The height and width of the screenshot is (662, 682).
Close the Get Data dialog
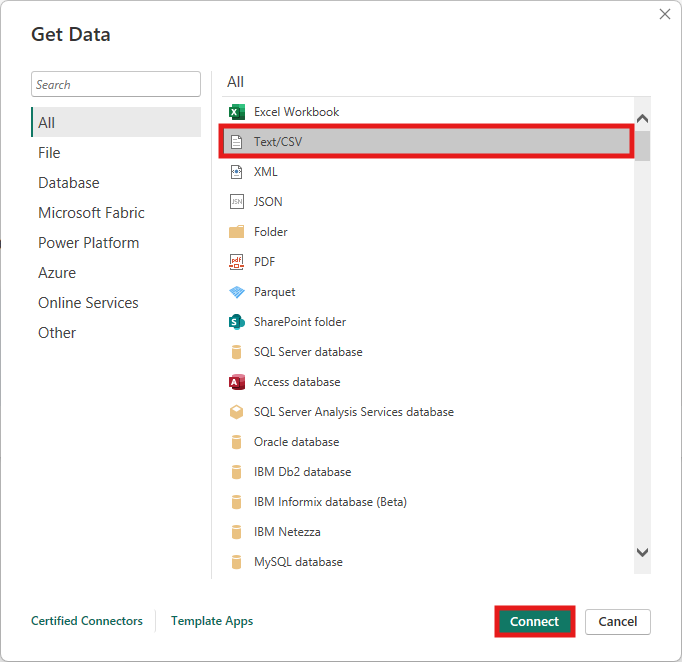click(665, 14)
